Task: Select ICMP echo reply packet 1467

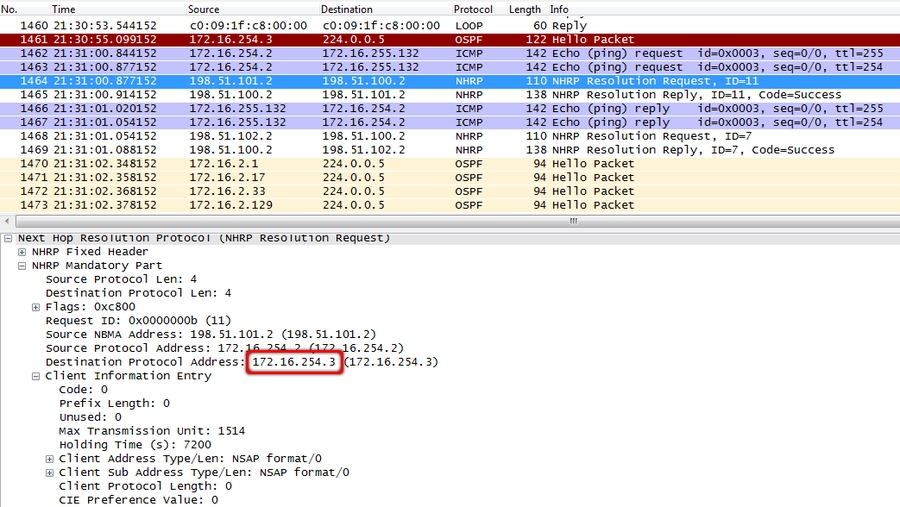Action: coord(450,122)
